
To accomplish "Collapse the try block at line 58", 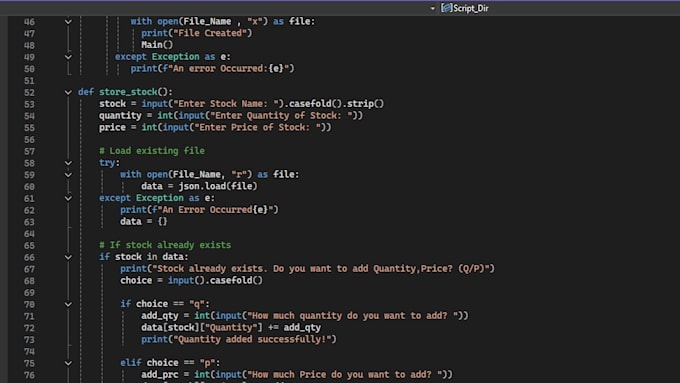I will click(x=68, y=163).
